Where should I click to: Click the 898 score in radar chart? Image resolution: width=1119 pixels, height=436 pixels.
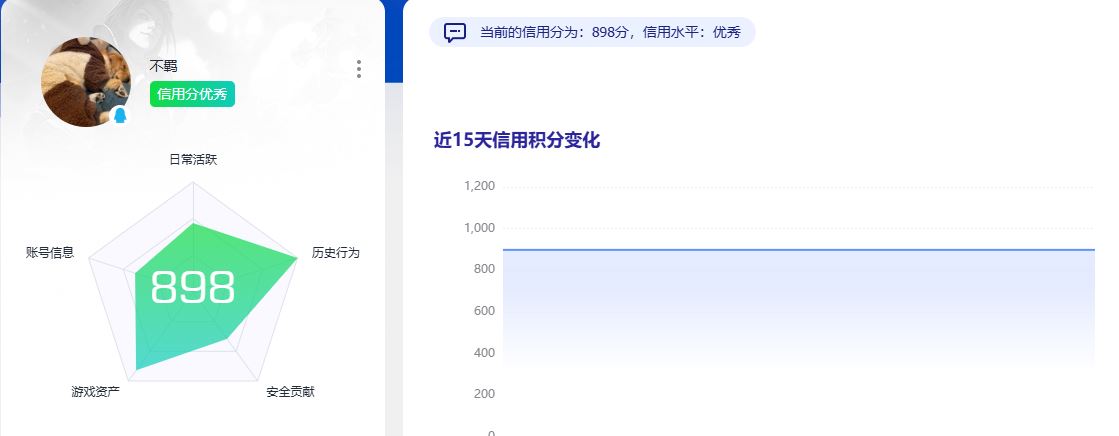193,288
